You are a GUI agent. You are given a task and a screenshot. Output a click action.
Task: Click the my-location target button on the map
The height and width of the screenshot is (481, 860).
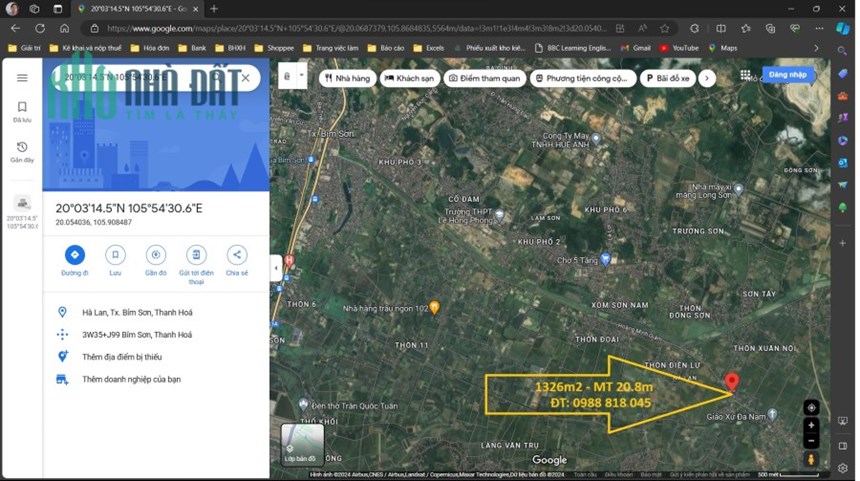[811, 408]
